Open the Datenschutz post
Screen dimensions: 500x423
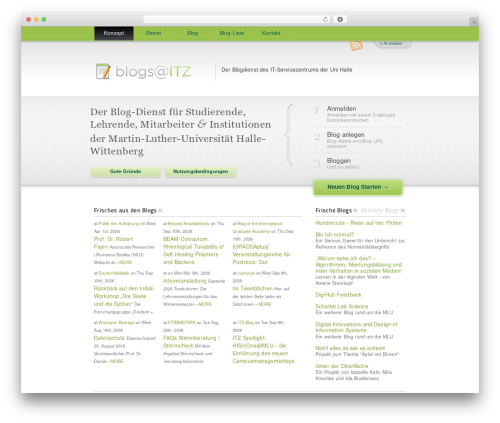pos(109,338)
